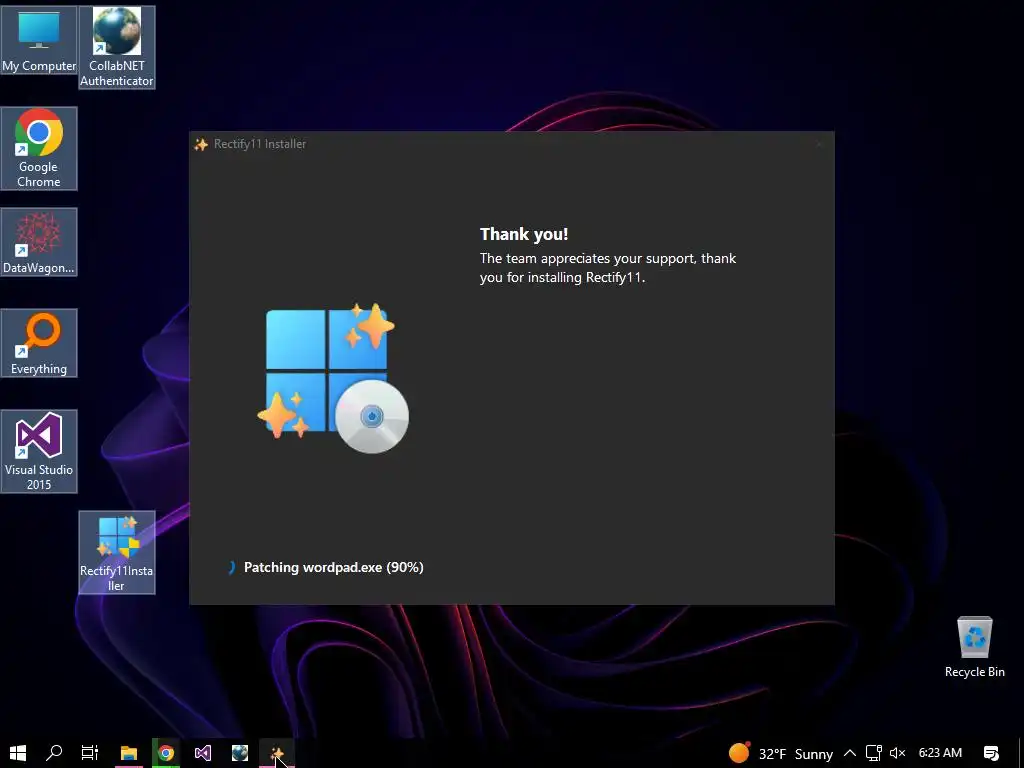Click the Rectify11 Installer window title text

(x=260, y=144)
